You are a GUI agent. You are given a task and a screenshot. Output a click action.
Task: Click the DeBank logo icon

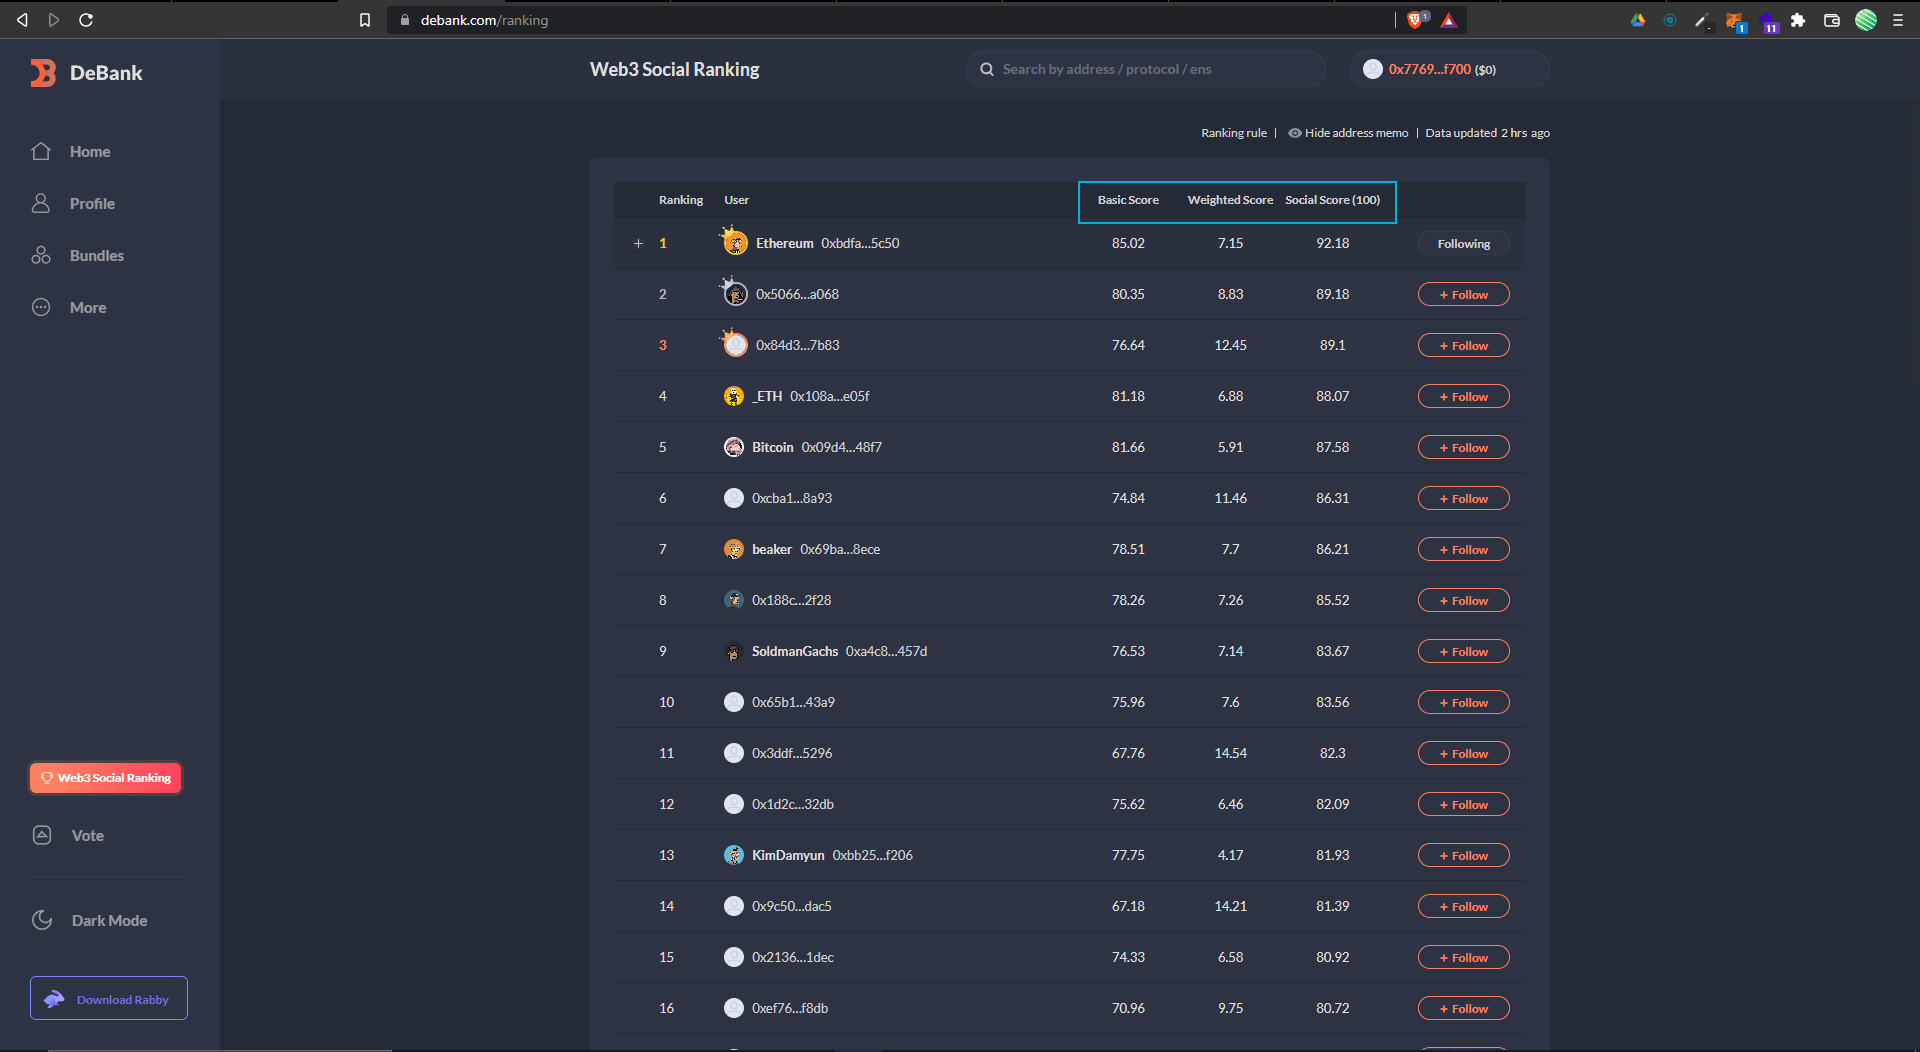43,73
